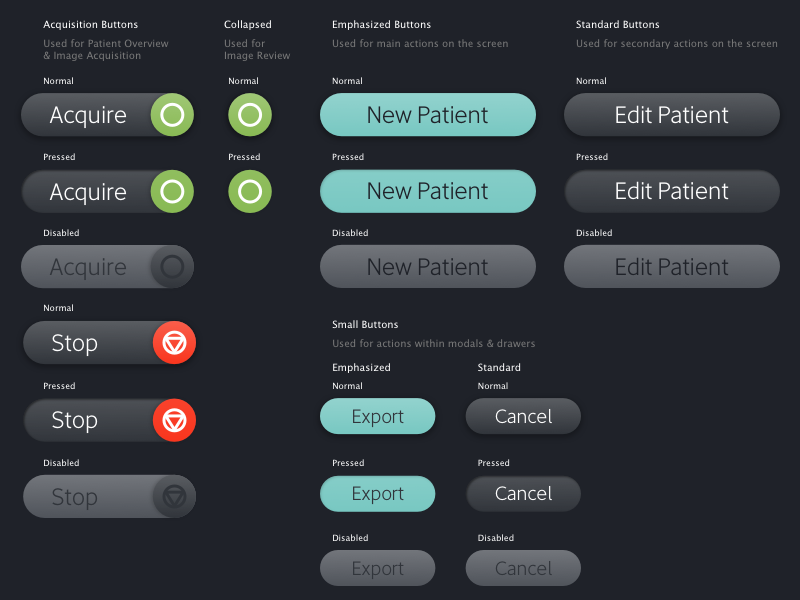The height and width of the screenshot is (600, 800).
Task: Click the green circle icon on the Pressed Acquire button
Action: click(172, 191)
